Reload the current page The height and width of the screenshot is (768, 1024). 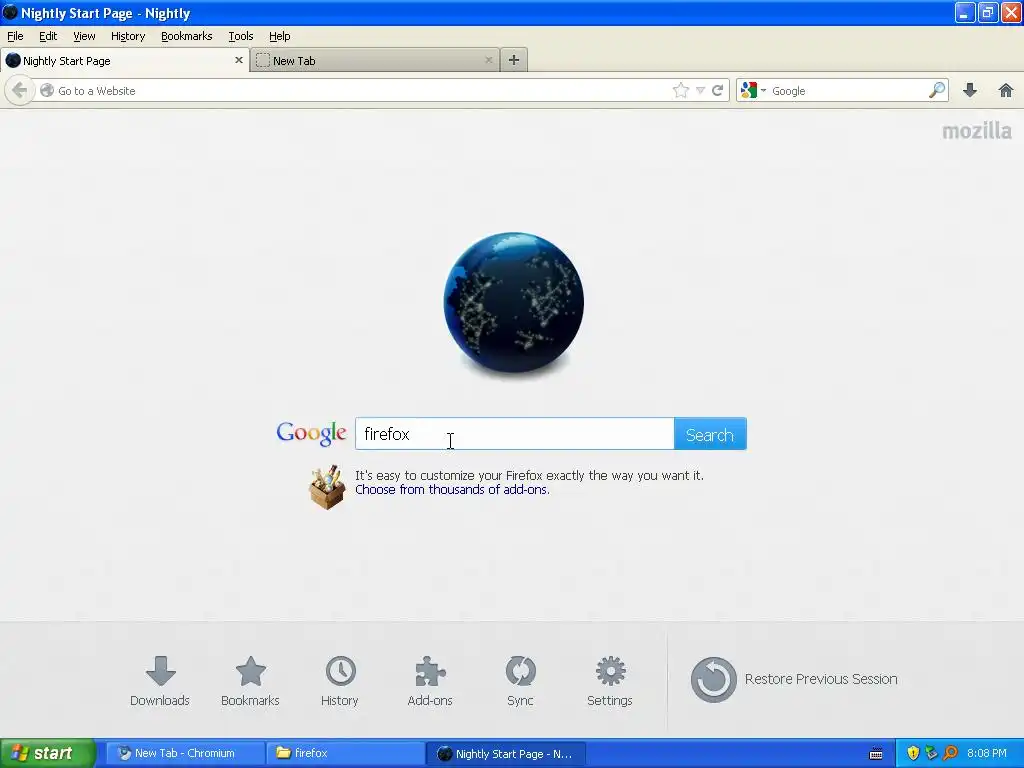(x=717, y=91)
